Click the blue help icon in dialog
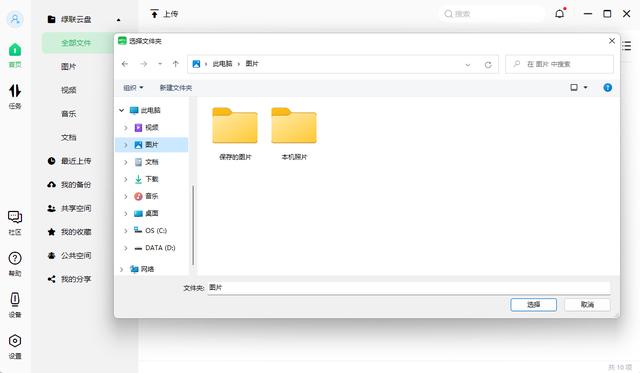This screenshot has width=640, height=373. point(607,87)
